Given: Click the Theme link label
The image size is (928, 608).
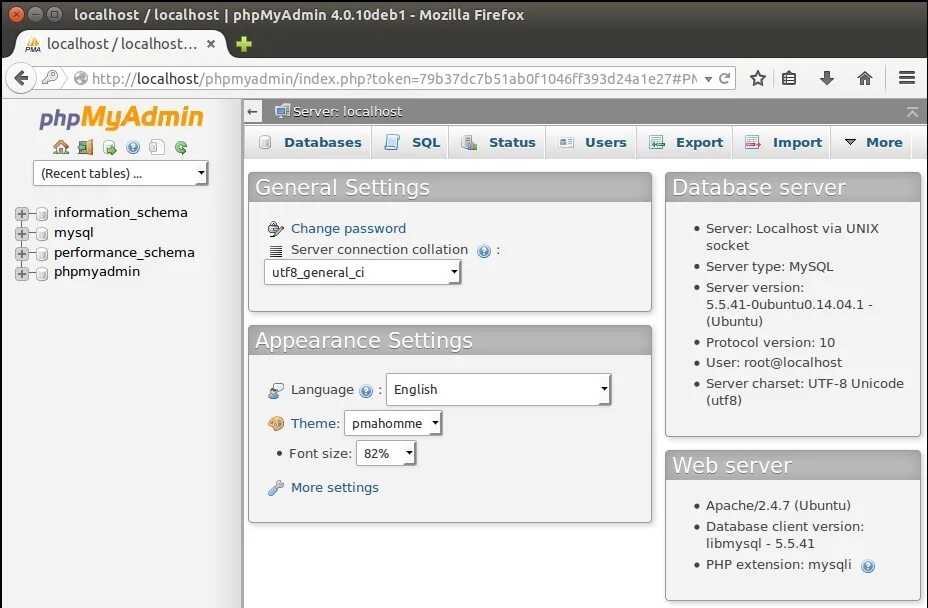Looking at the screenshot, I should pyautogui.click(x=315, y=424).
